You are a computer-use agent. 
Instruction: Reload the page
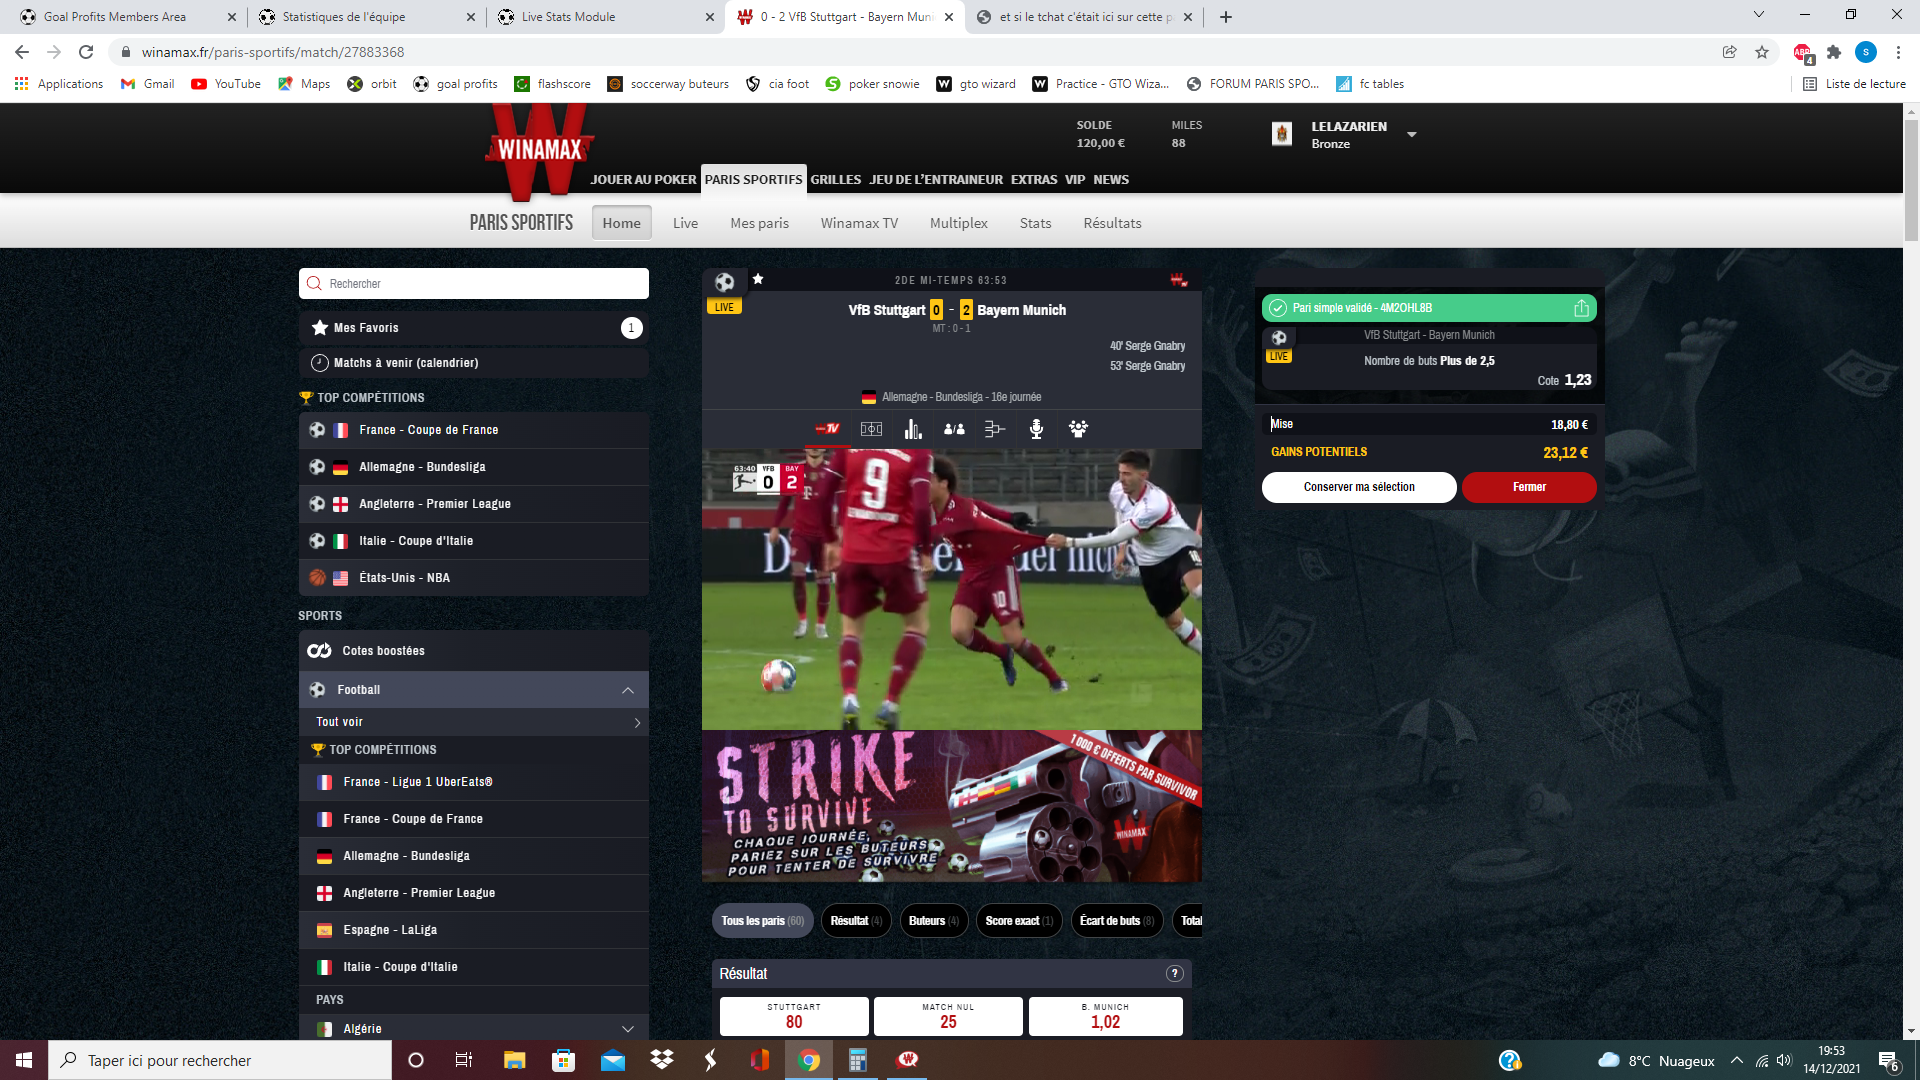pyautogui.click(x=86, y=52)
